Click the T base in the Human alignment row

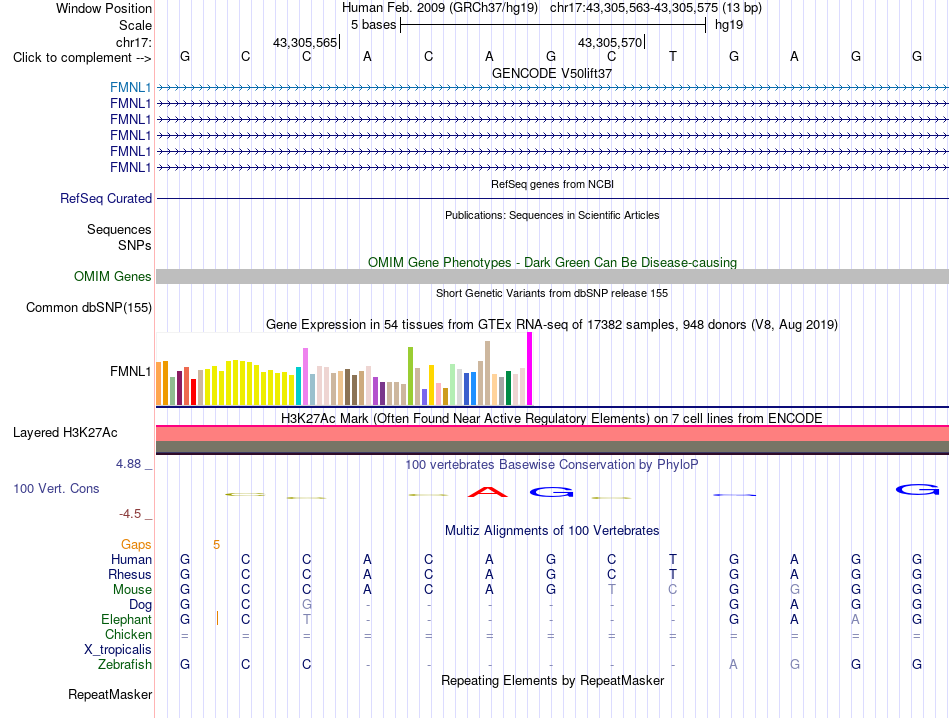click(x=673, y=559)
